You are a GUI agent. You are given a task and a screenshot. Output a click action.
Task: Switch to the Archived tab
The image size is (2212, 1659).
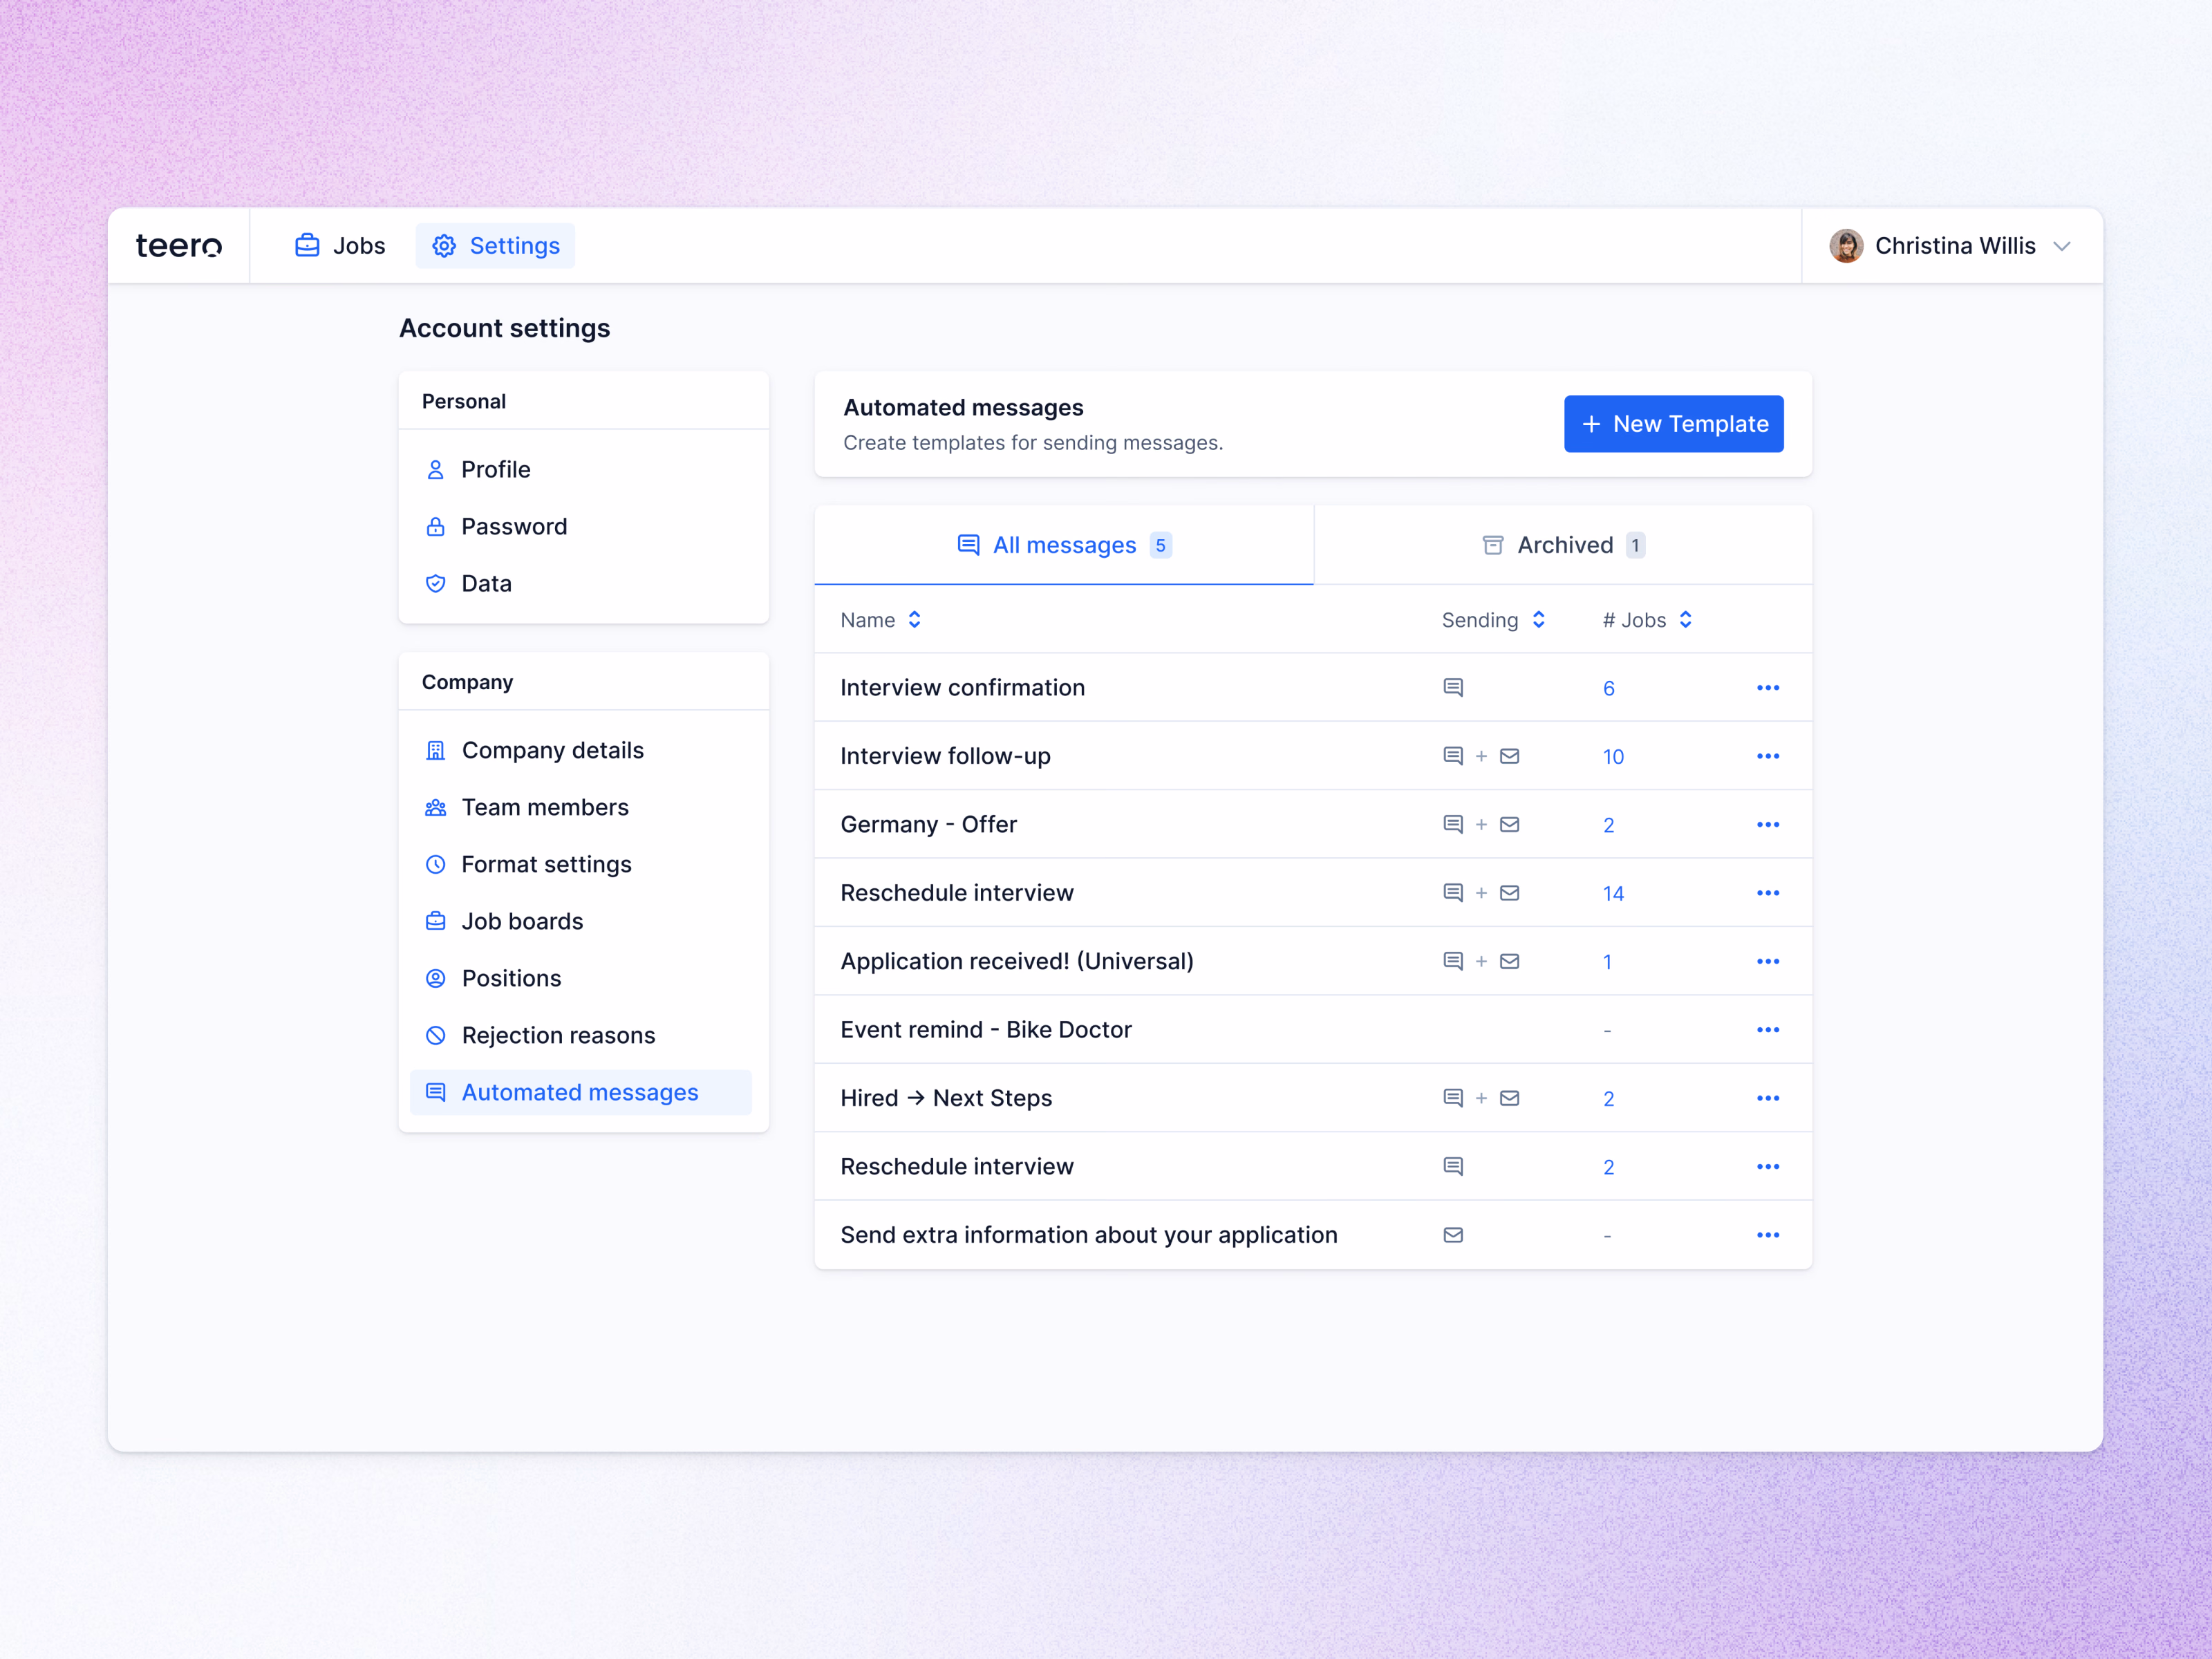coord(1563,545)
